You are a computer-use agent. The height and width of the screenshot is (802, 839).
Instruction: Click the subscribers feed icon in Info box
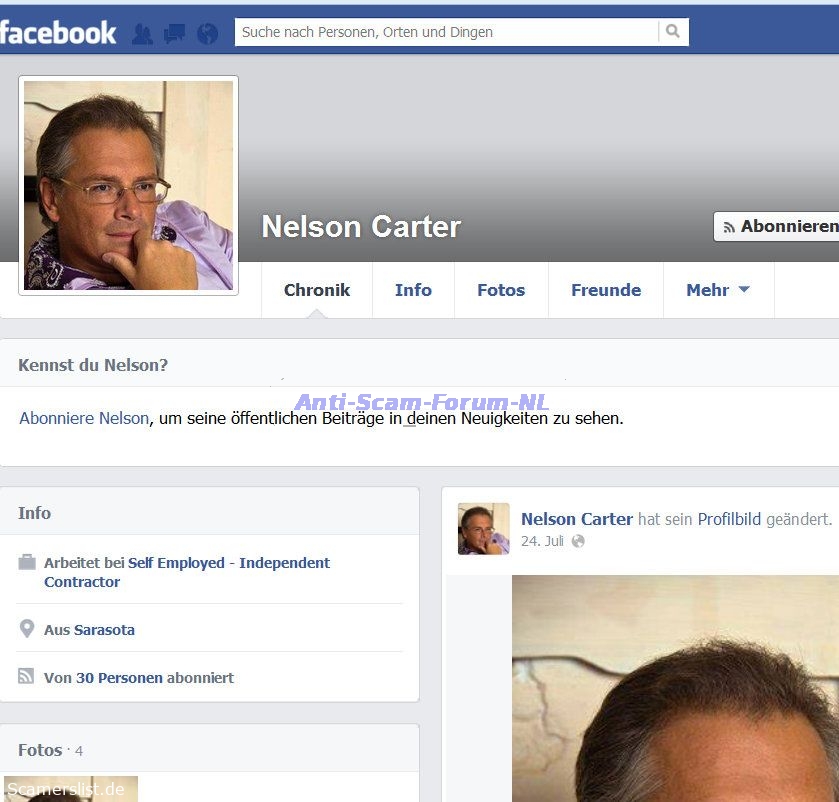click(x=27, y=677)
